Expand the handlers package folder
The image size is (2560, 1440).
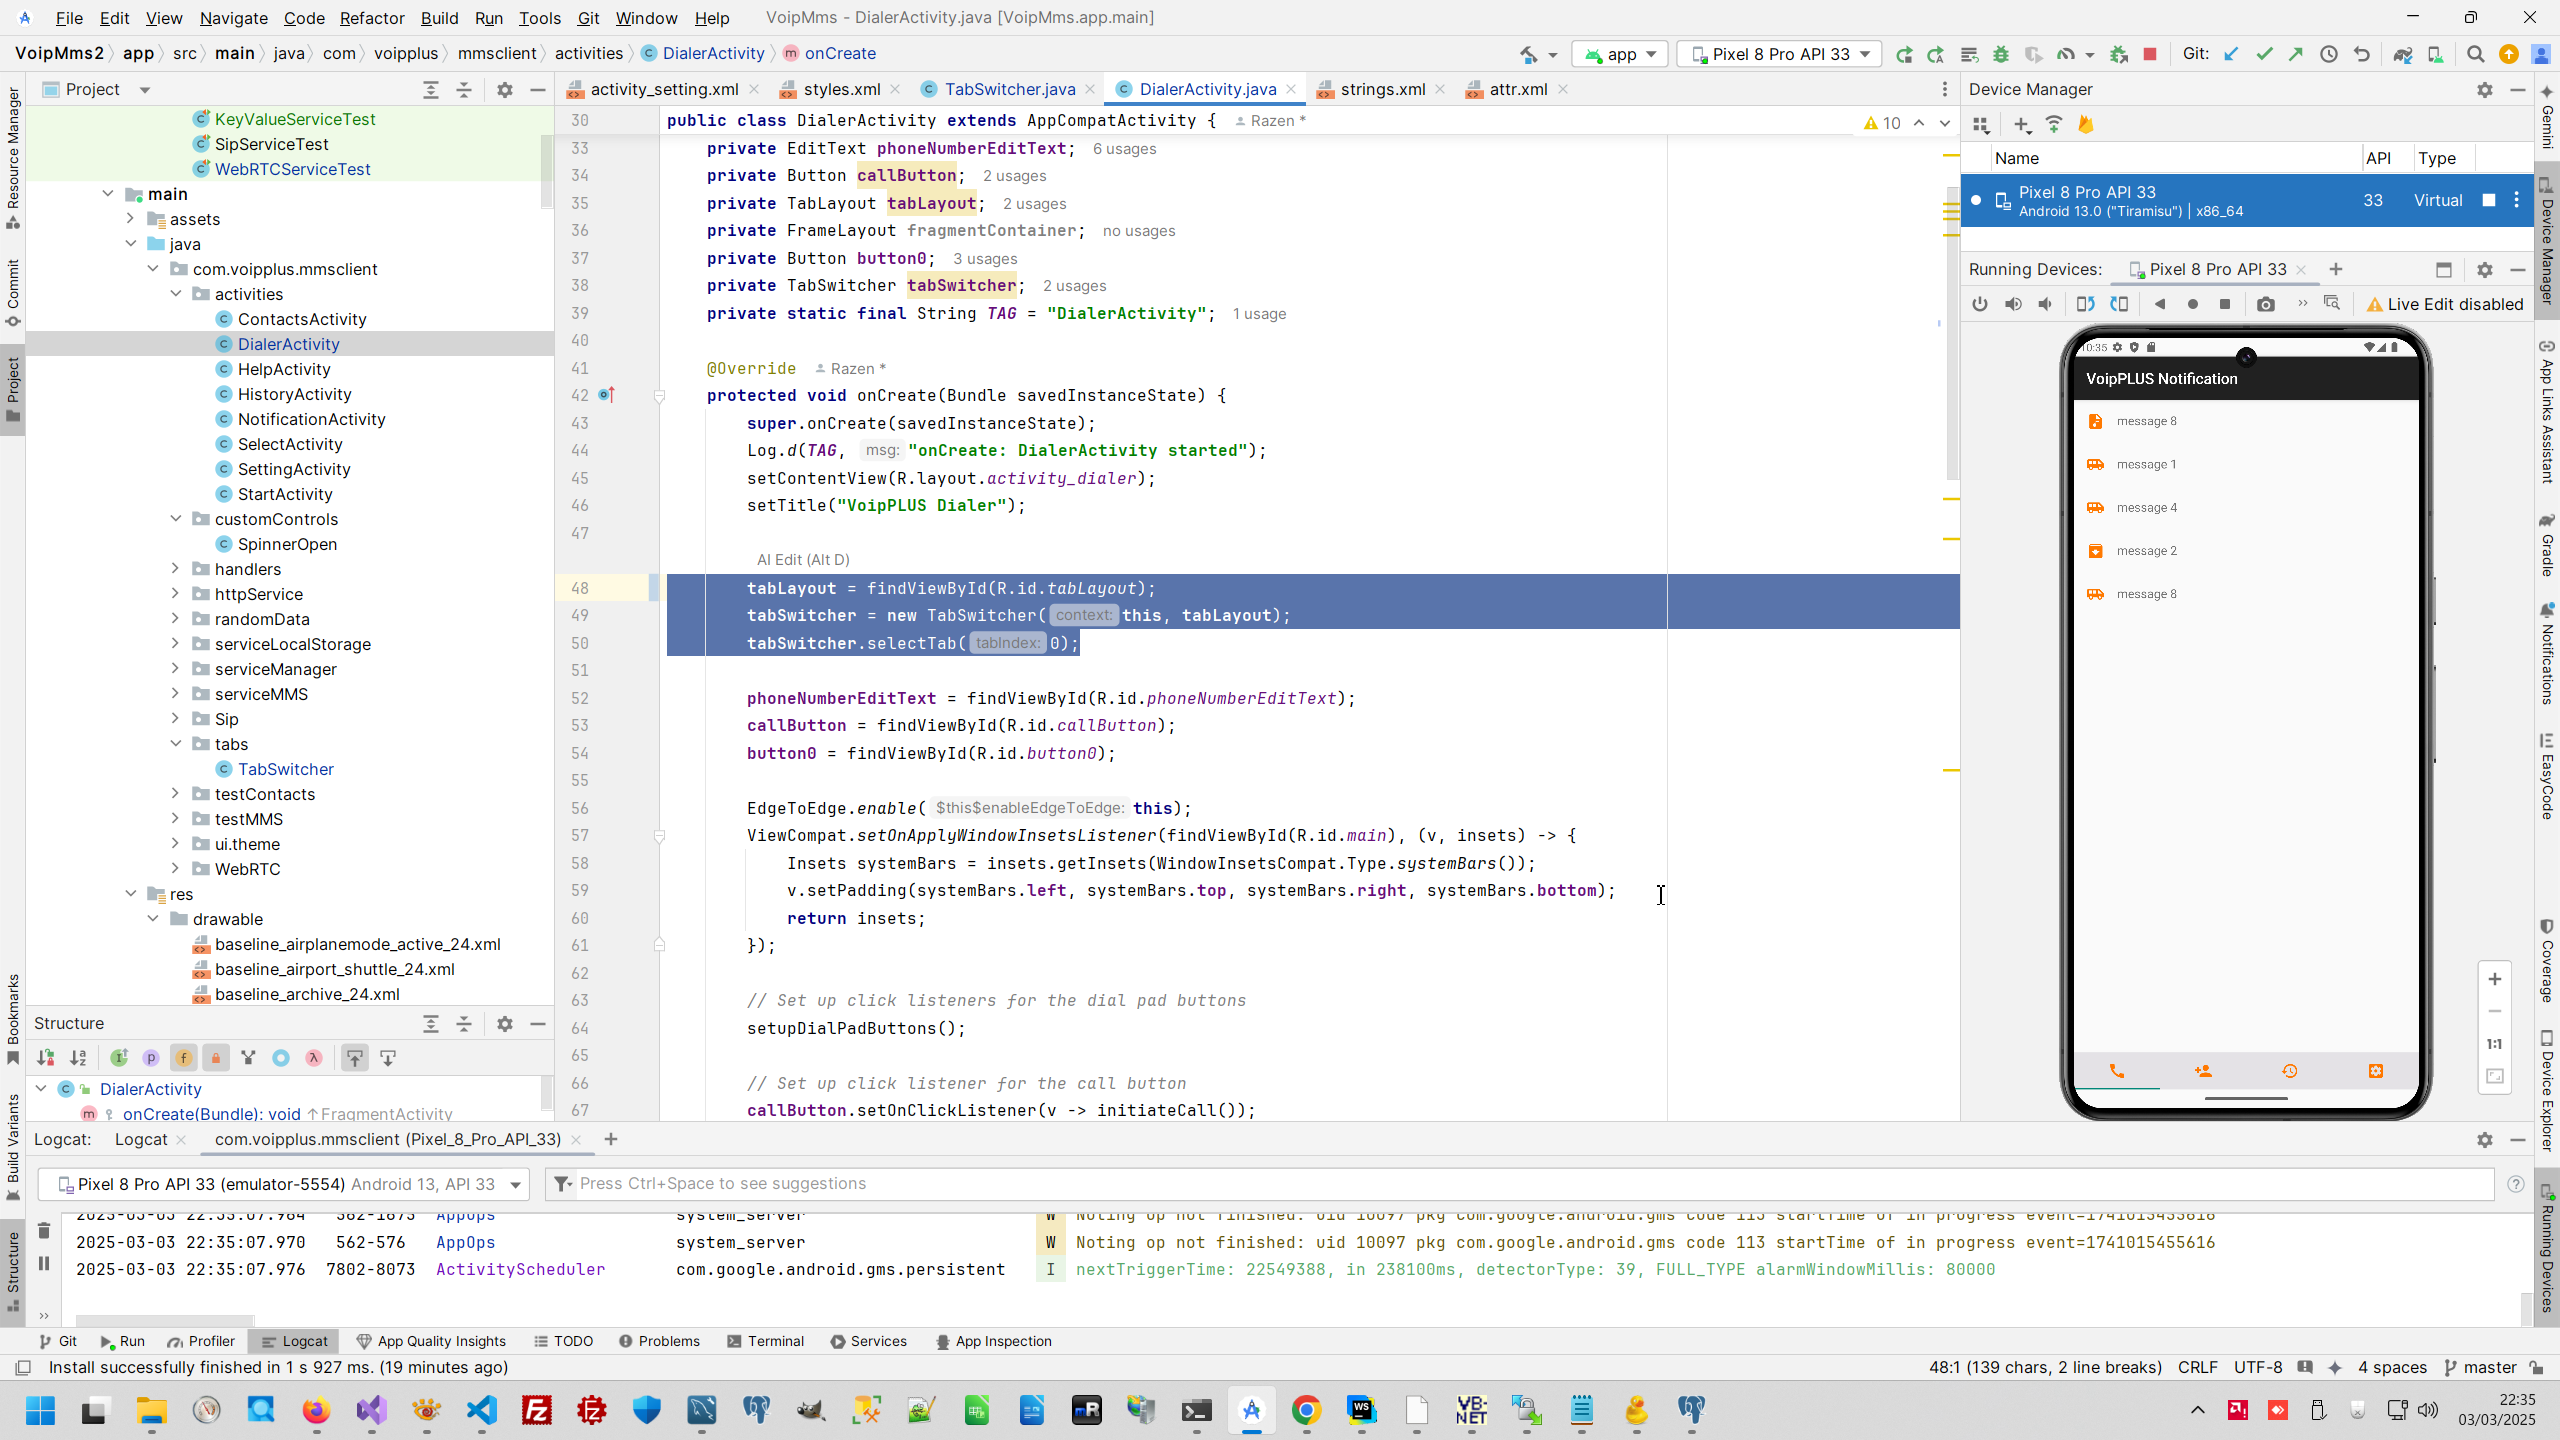[176, 569]
